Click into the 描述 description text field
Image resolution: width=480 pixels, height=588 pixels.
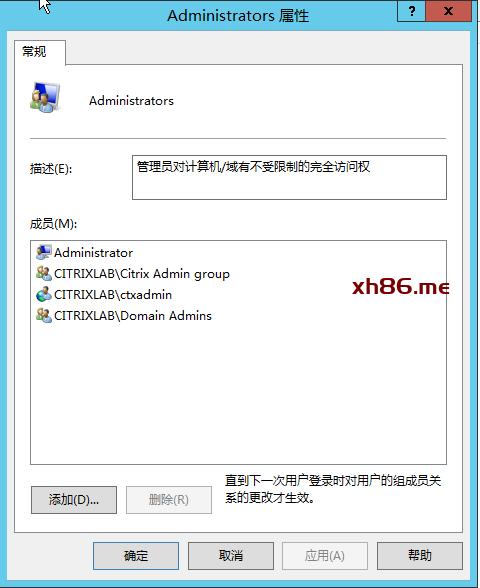pyautogui.click(x=289, y=177)
